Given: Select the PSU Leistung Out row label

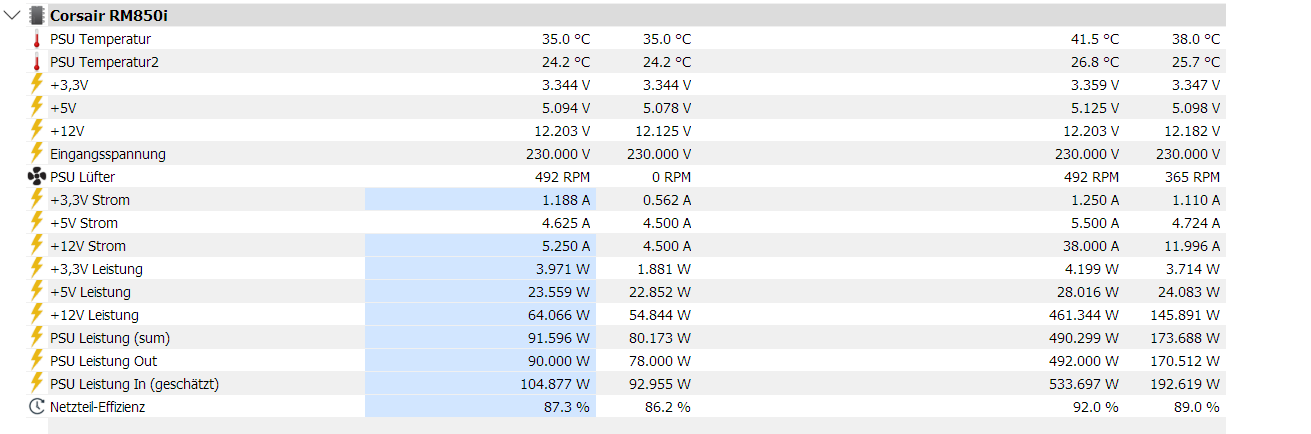Looking at the screenshot, I should (x=103, y=361).
